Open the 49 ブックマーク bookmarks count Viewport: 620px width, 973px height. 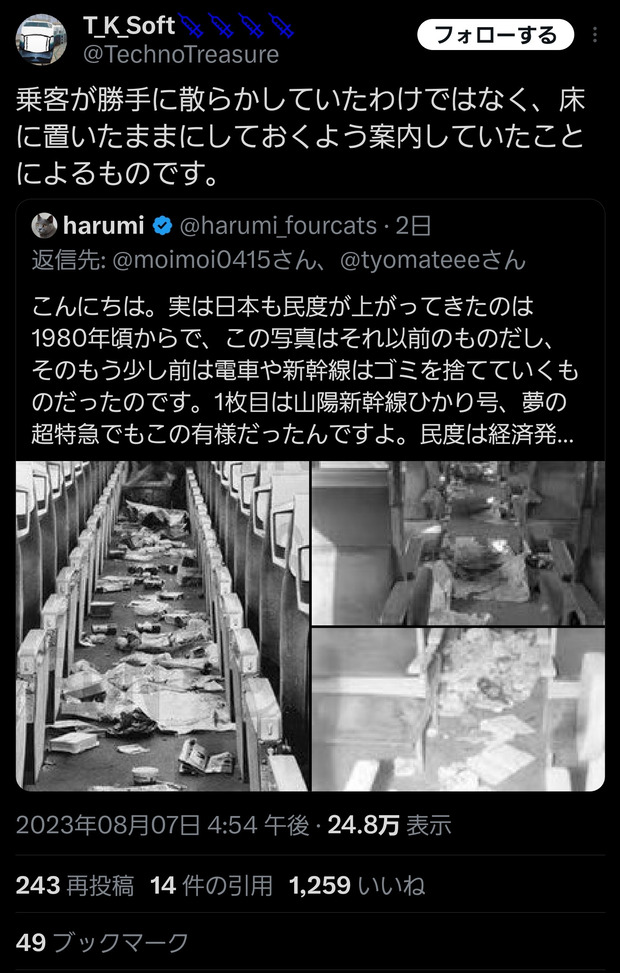click(x=102, y=943)
